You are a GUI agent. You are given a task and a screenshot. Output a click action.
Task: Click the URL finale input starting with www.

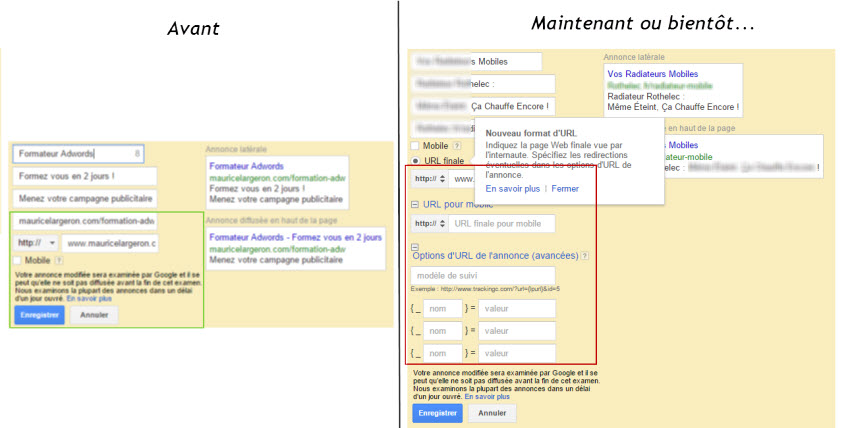point(462,179)
